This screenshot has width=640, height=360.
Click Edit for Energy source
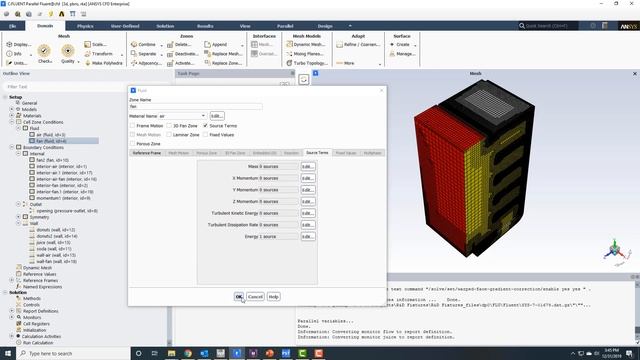pyautogui.click(x=308, y=237)
